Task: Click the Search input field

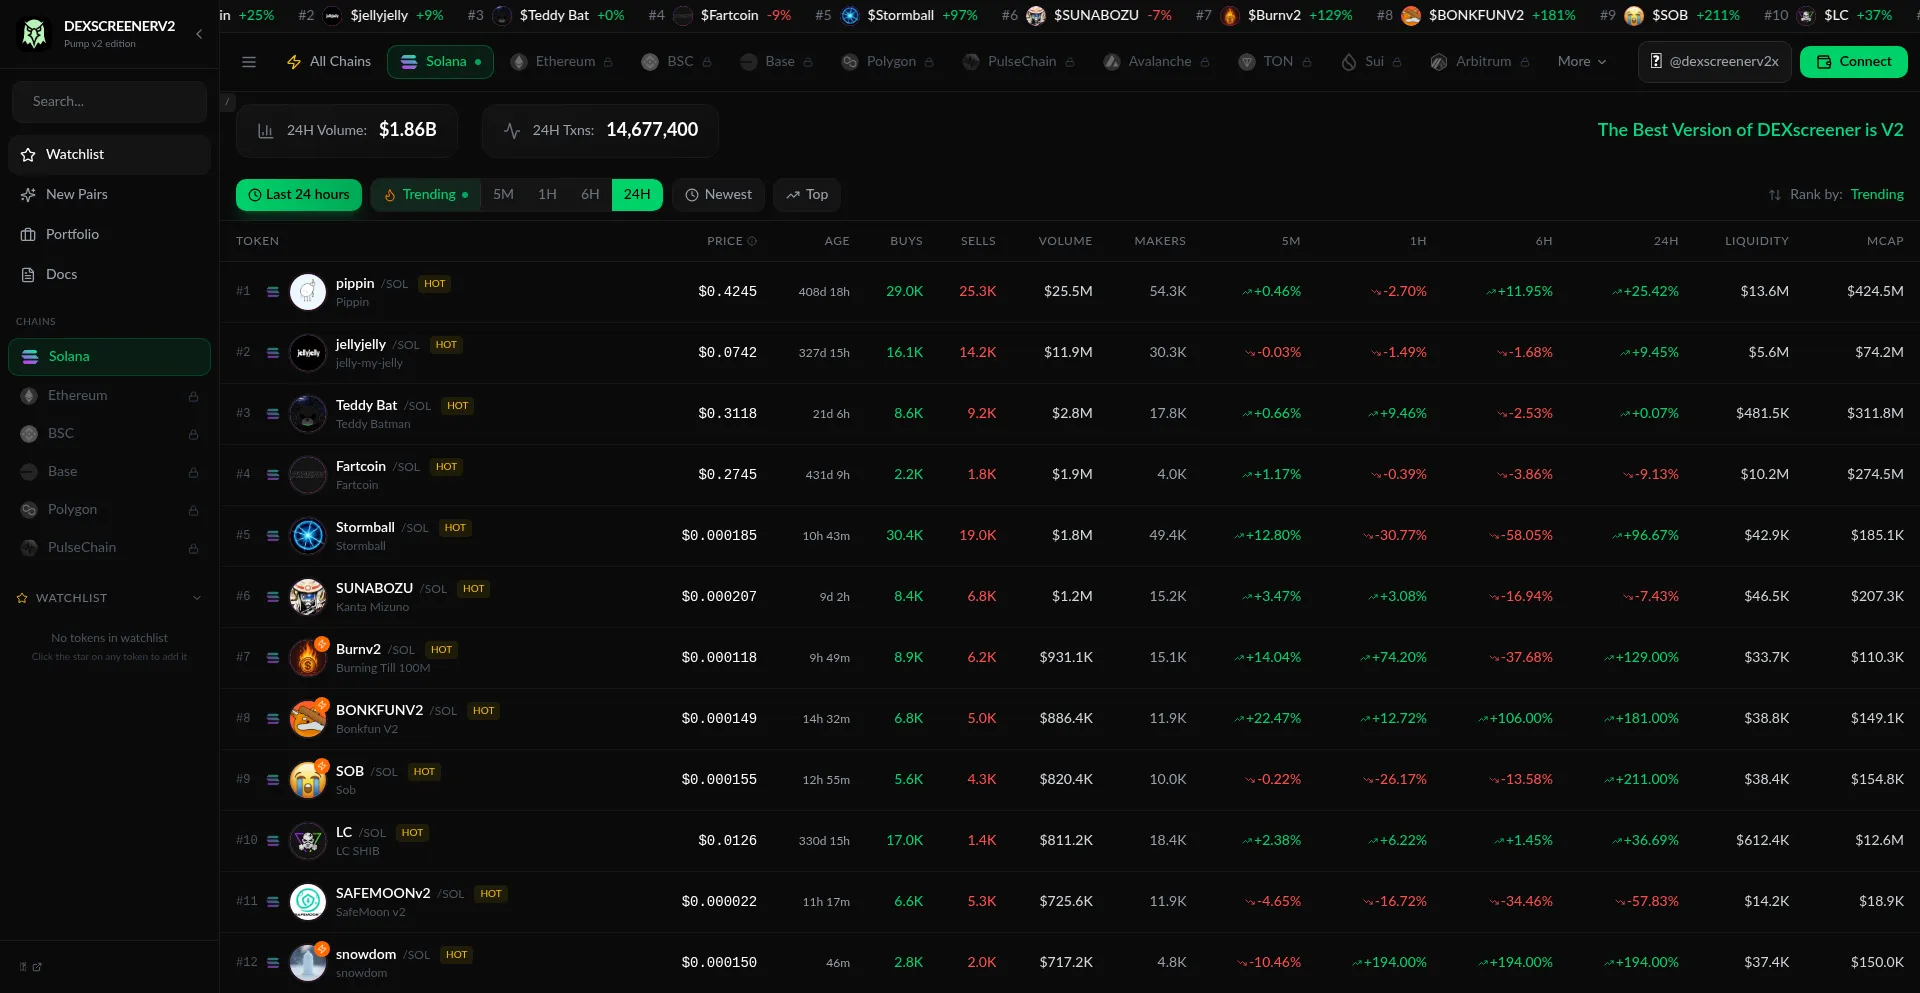Action: coord(109,102)
